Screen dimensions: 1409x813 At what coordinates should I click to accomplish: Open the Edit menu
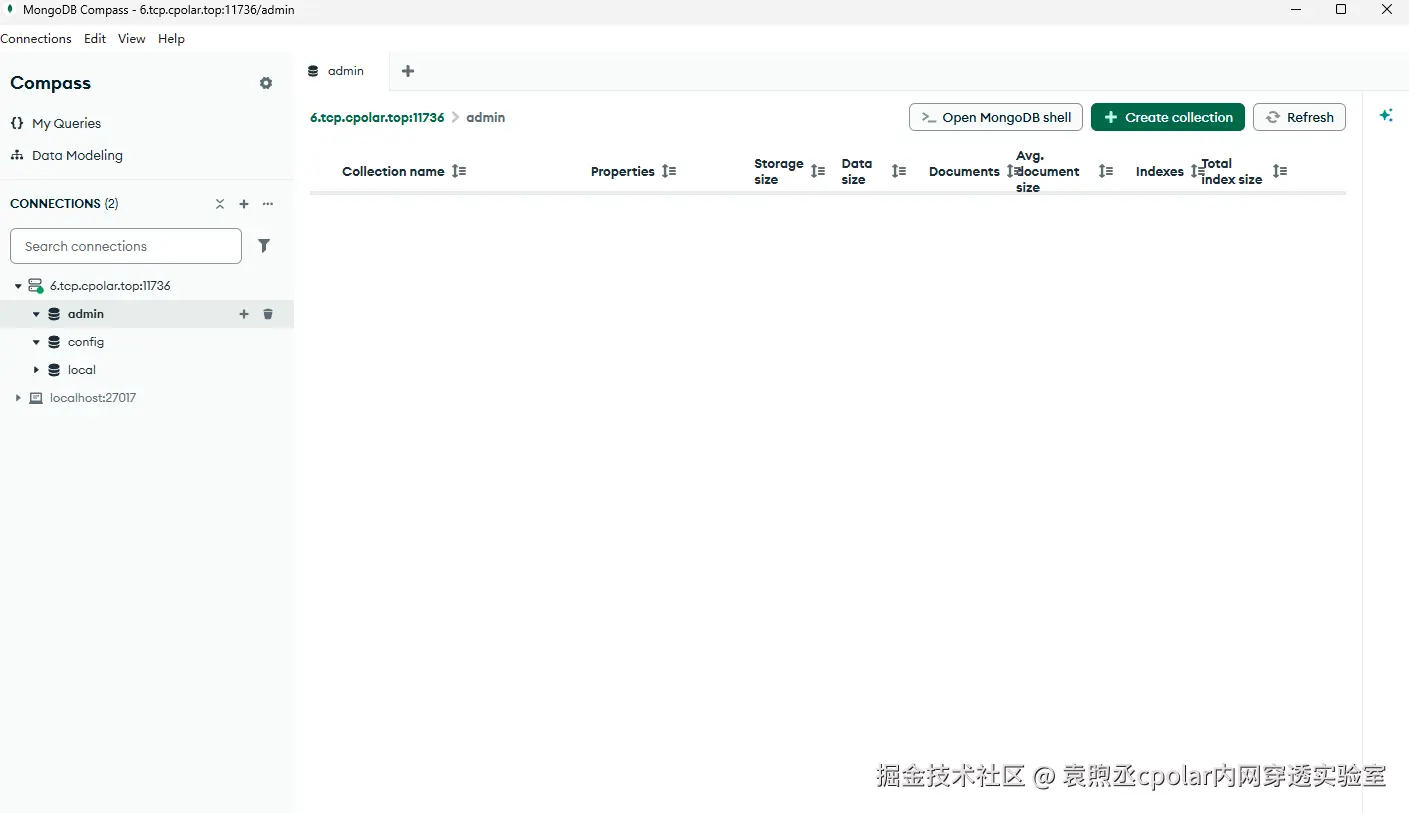click(95, 39)
